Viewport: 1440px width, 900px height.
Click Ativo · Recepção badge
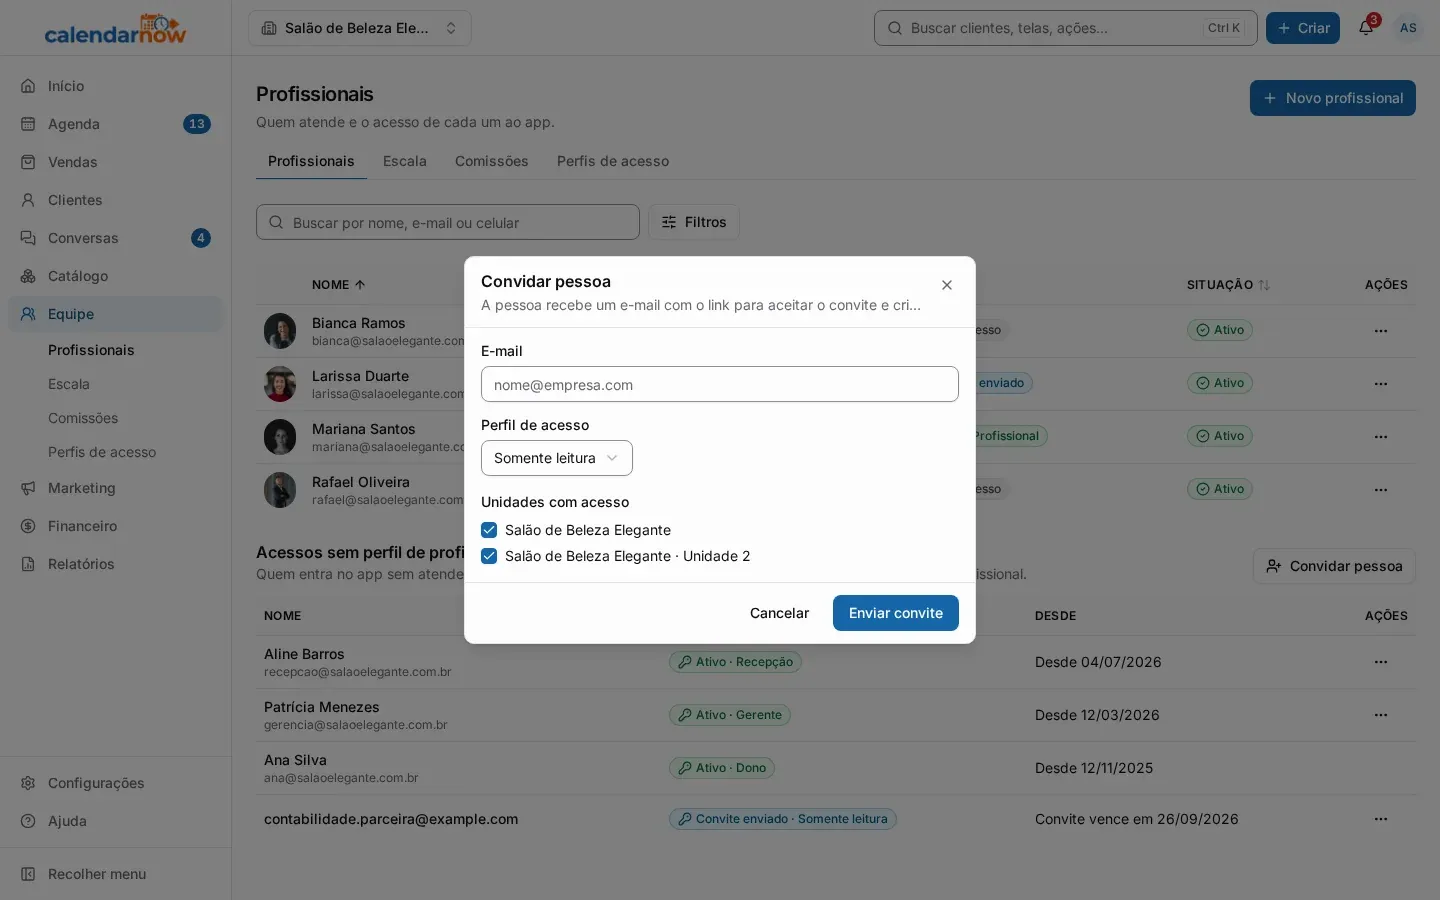(735, 662)
